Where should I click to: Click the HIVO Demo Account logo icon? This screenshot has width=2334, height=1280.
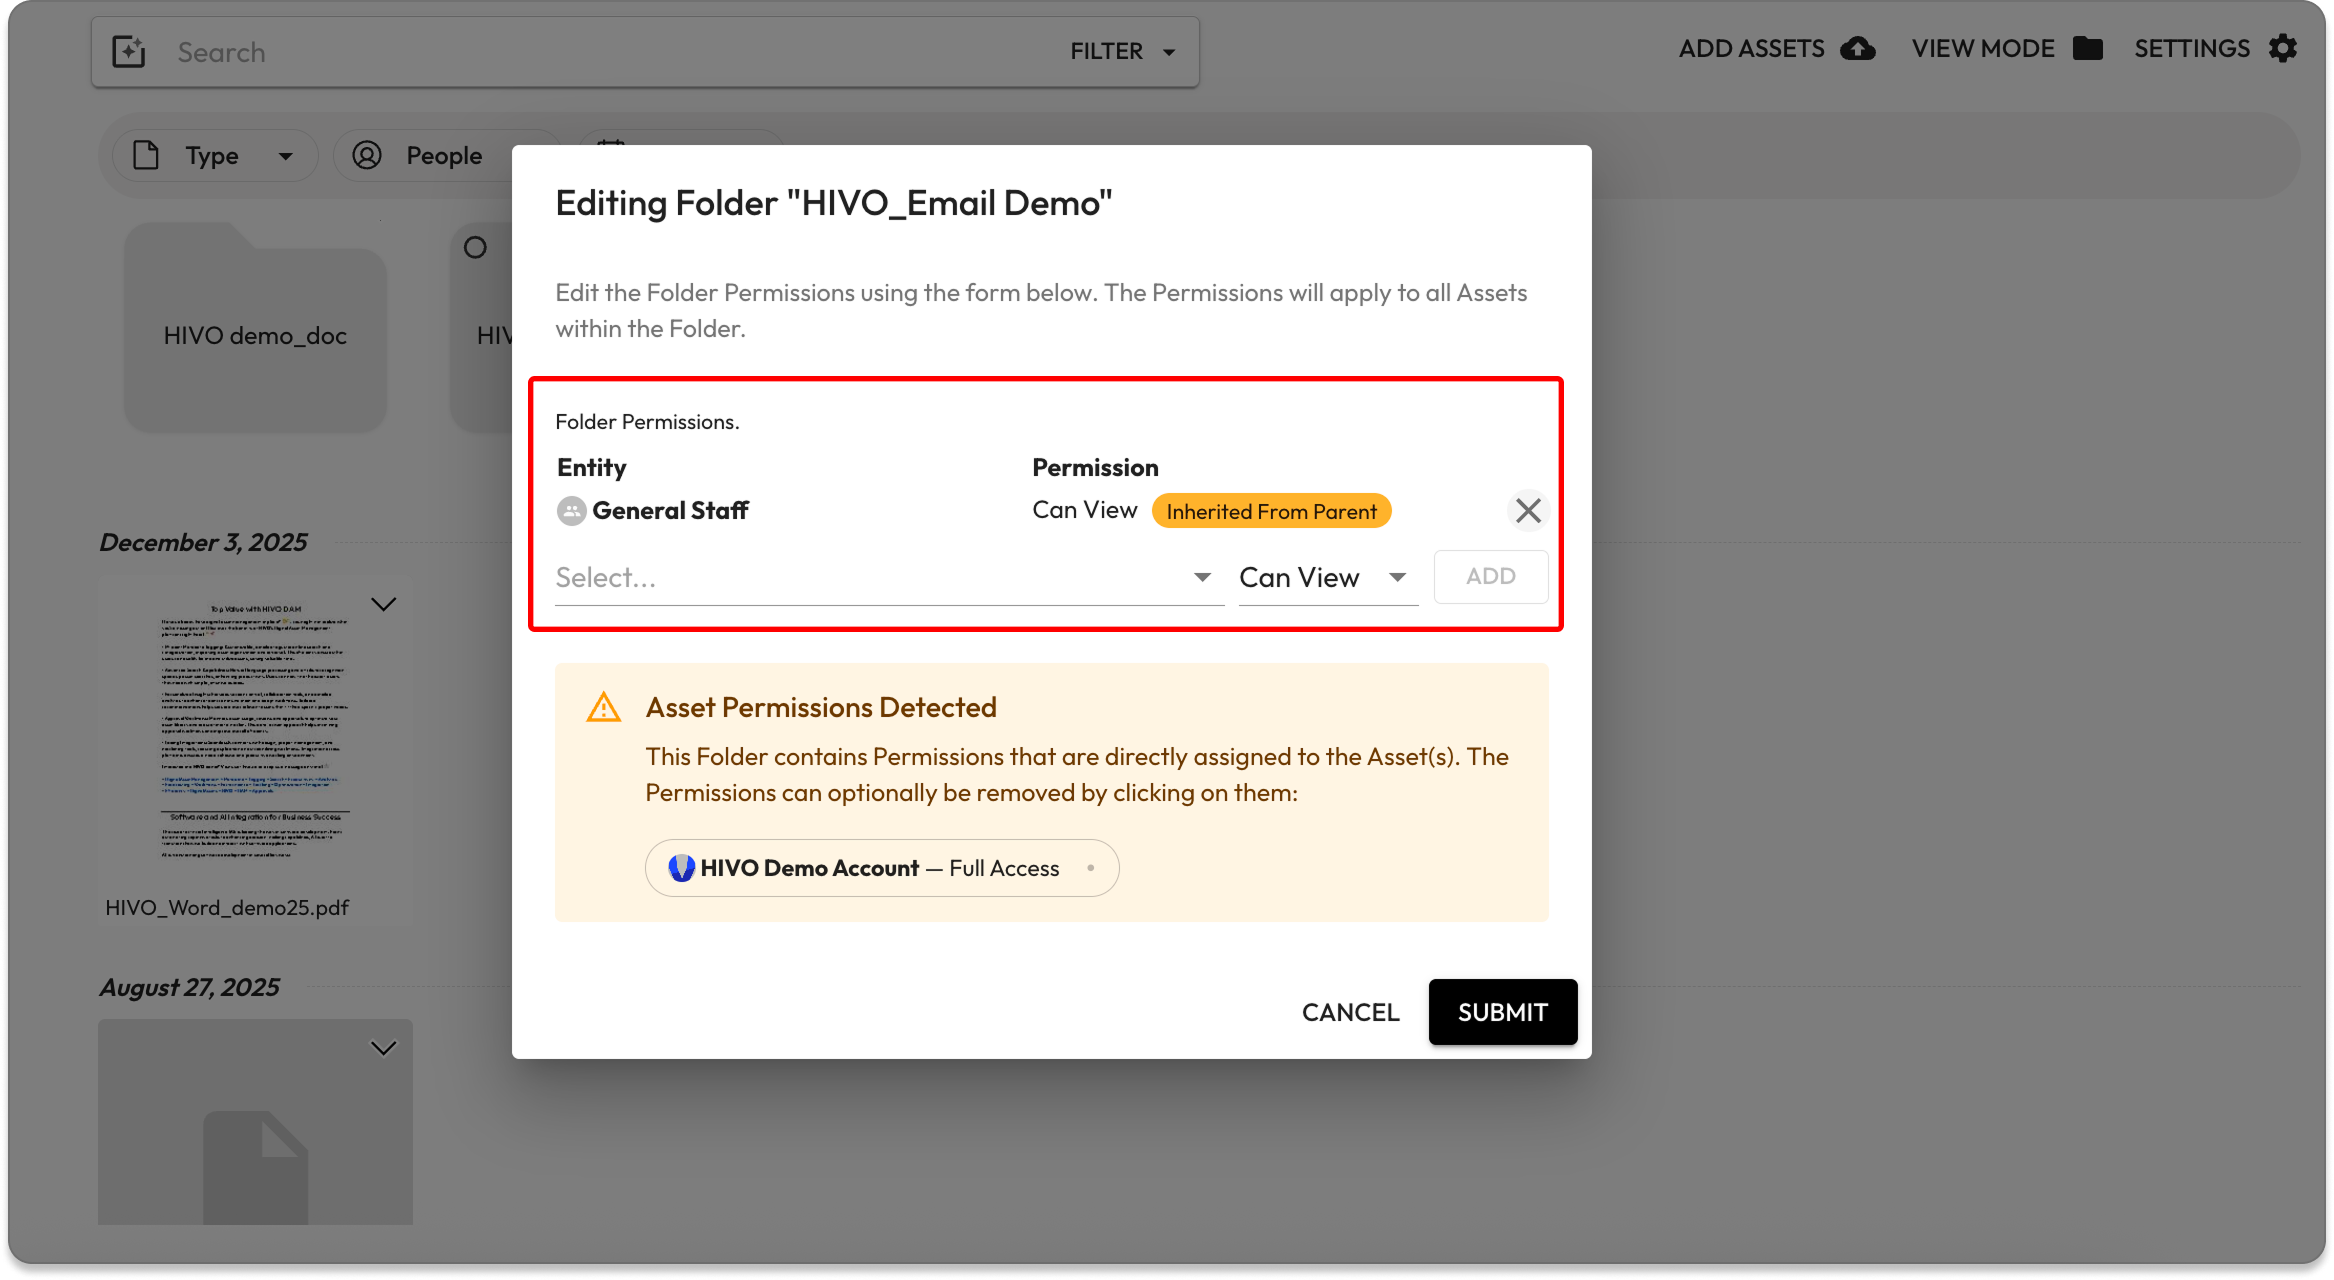[682, 868]
